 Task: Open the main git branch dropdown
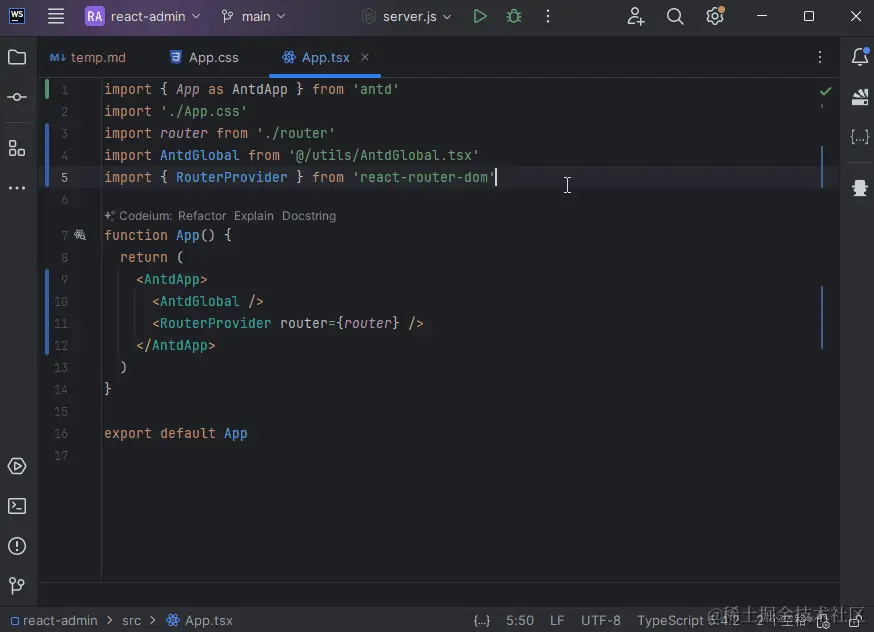(253, 16)
